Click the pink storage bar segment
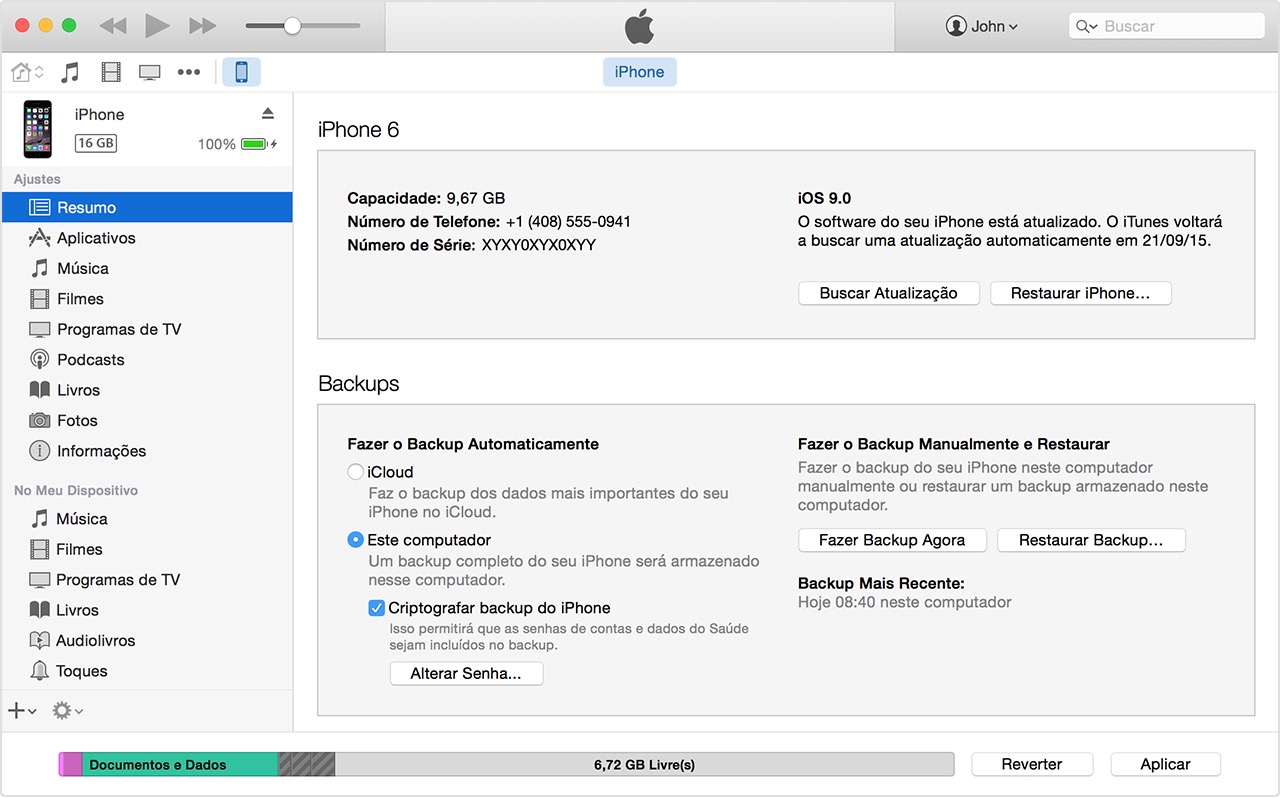1280x798 pixels. 70,765
